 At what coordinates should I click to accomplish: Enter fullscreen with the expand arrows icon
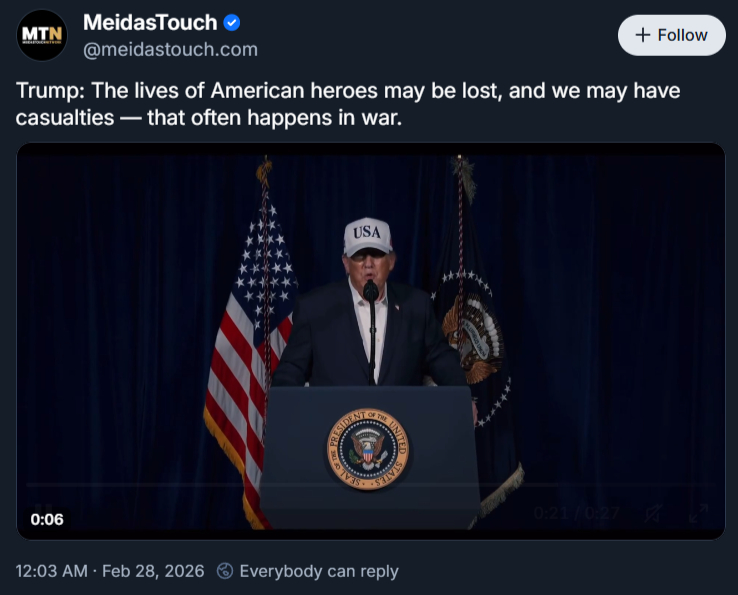click(698, 514)
